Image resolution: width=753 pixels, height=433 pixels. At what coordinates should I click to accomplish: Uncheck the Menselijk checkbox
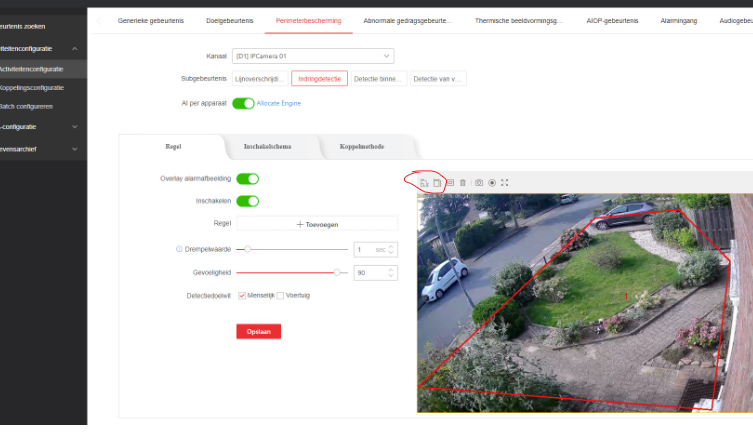[242, 296]
